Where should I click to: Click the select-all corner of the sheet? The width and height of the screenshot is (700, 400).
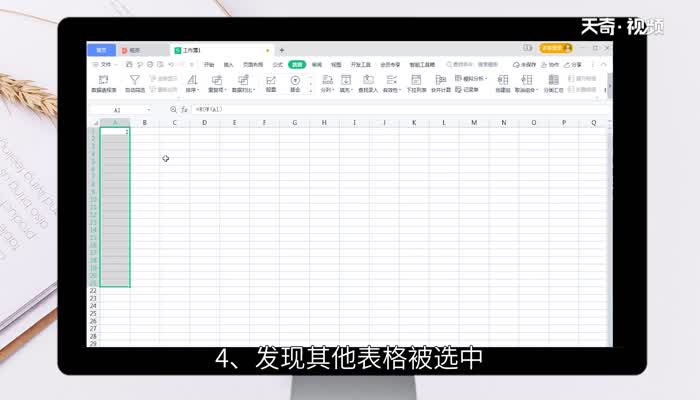tap(95, 123)
